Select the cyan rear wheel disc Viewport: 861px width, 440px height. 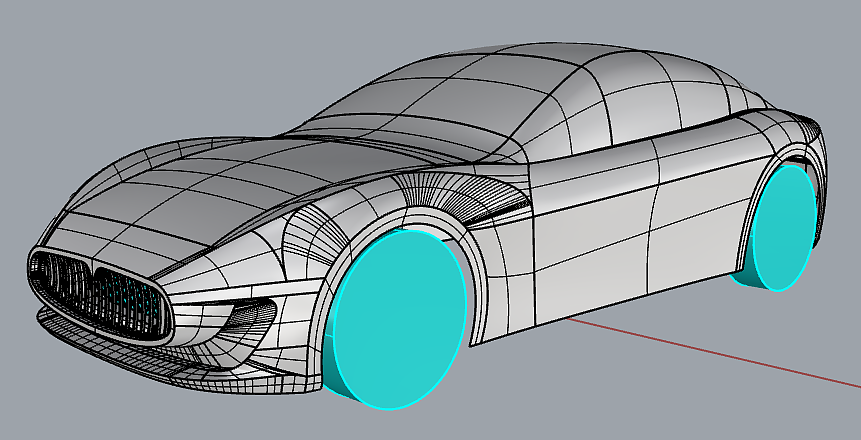(784, 228)
